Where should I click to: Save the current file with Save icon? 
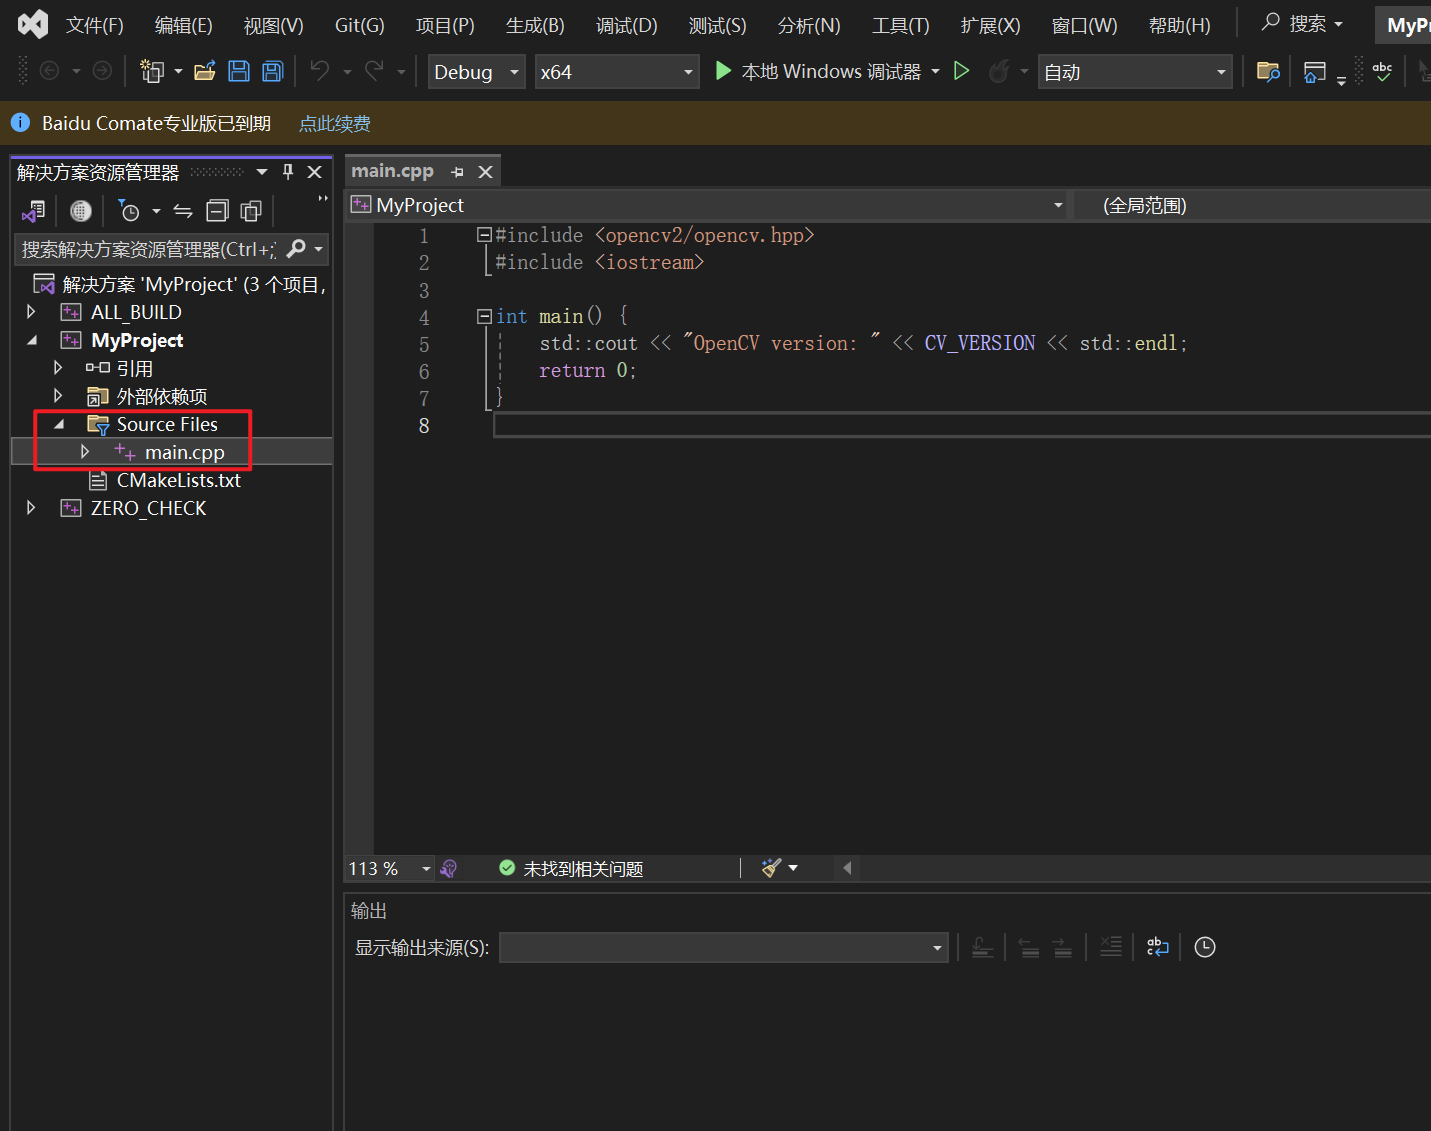click(x=239, y=71)
